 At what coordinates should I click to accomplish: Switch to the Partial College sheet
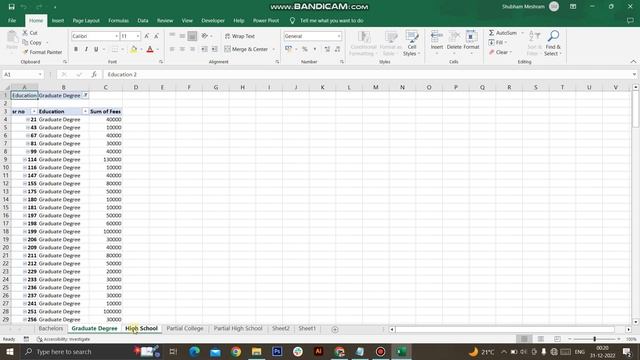click(x=184, y=329)
